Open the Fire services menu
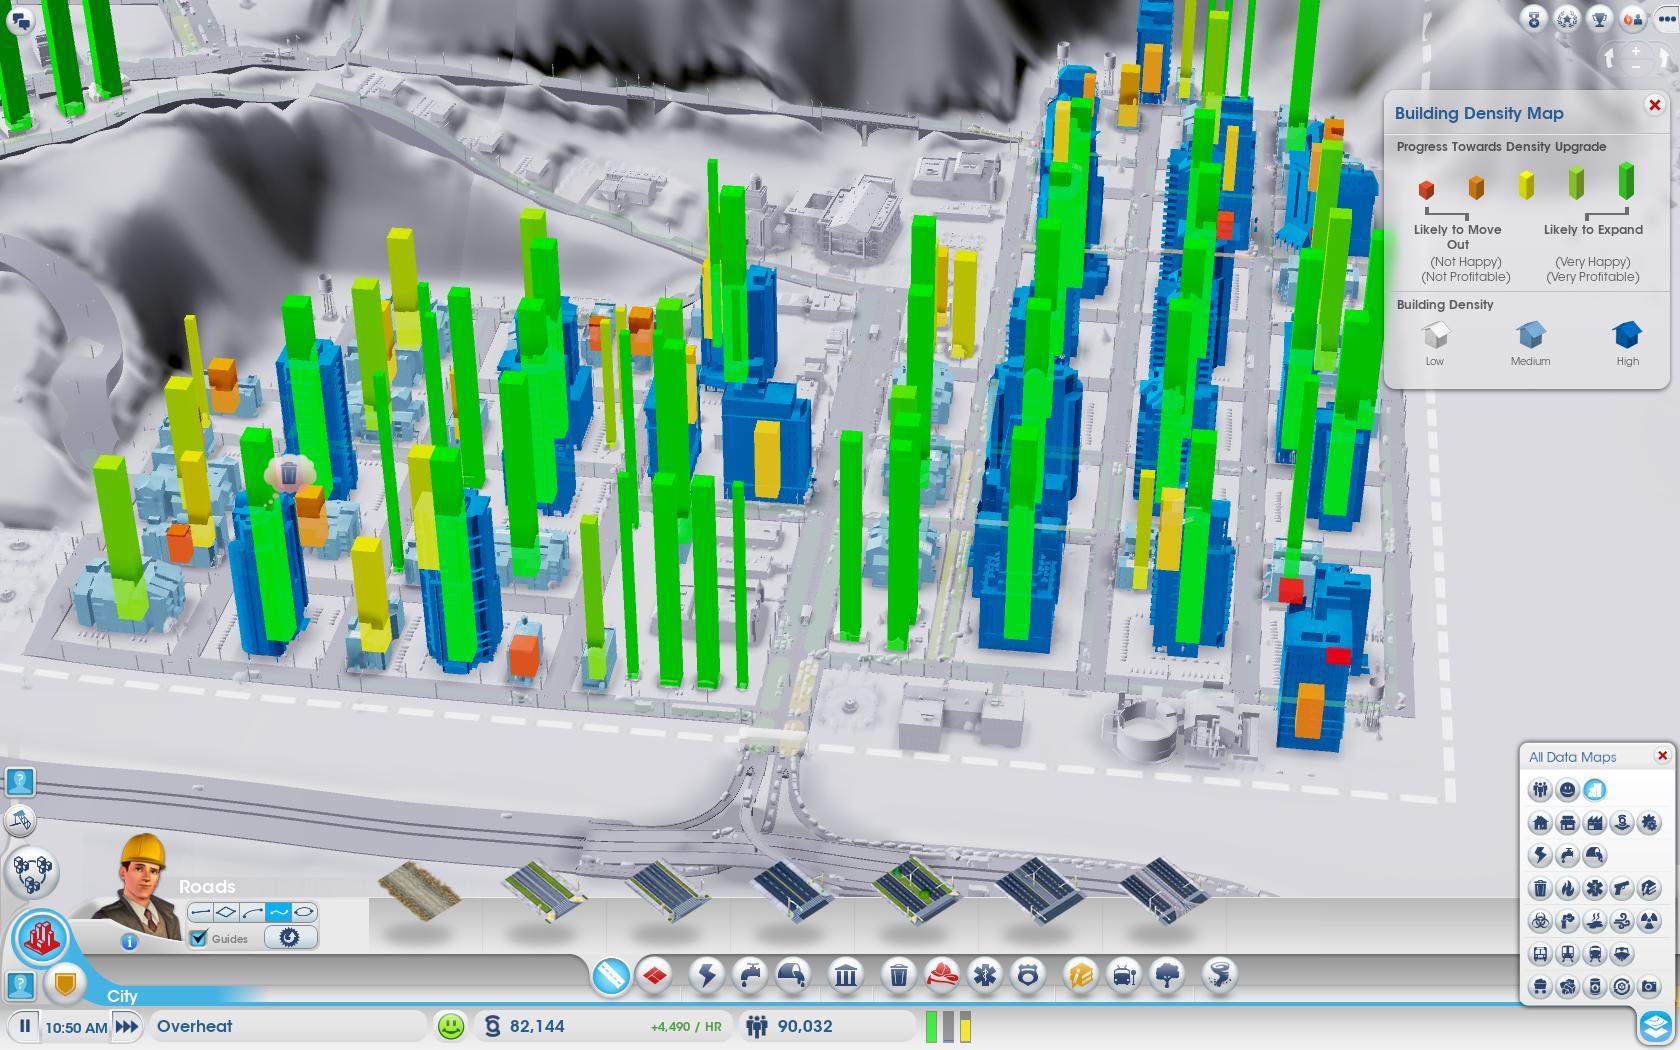 point(941,974)
